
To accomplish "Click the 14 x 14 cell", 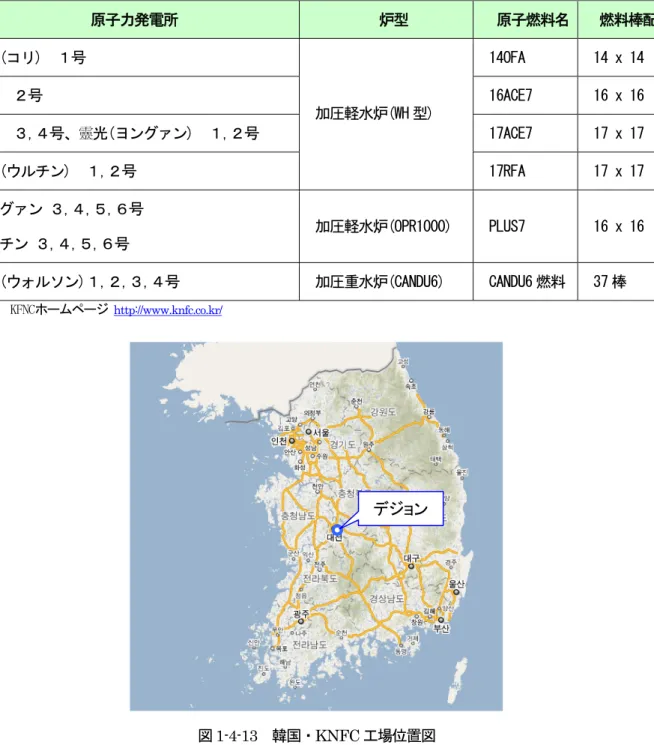I will 616,57.
